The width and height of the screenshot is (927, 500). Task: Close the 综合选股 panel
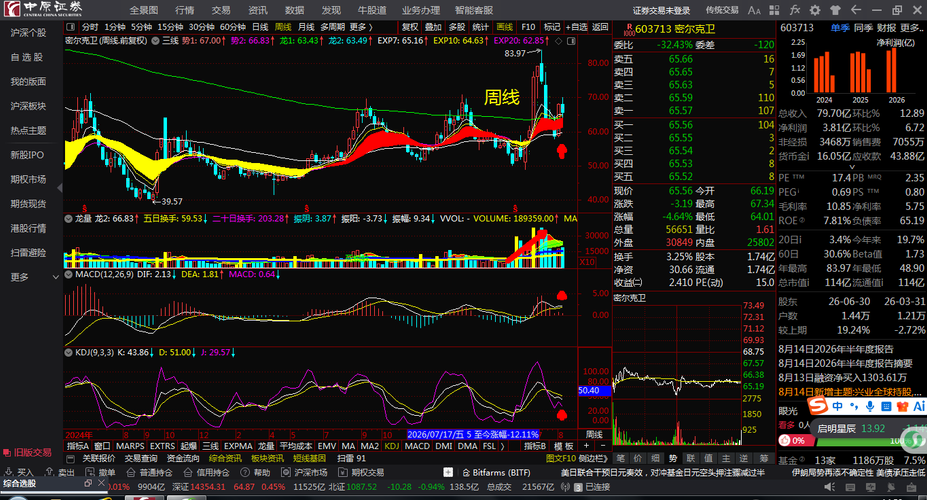click(x=101, y=483)
